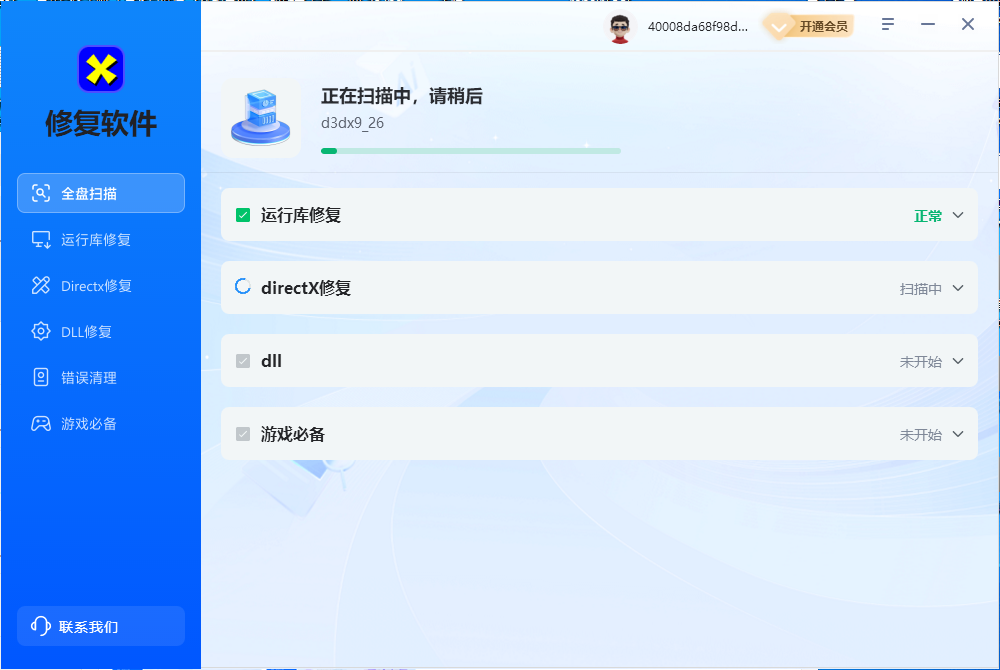Toggle the dll checkbox
1000x670 pixels.
pyautogui.click(x=243, y=361)
